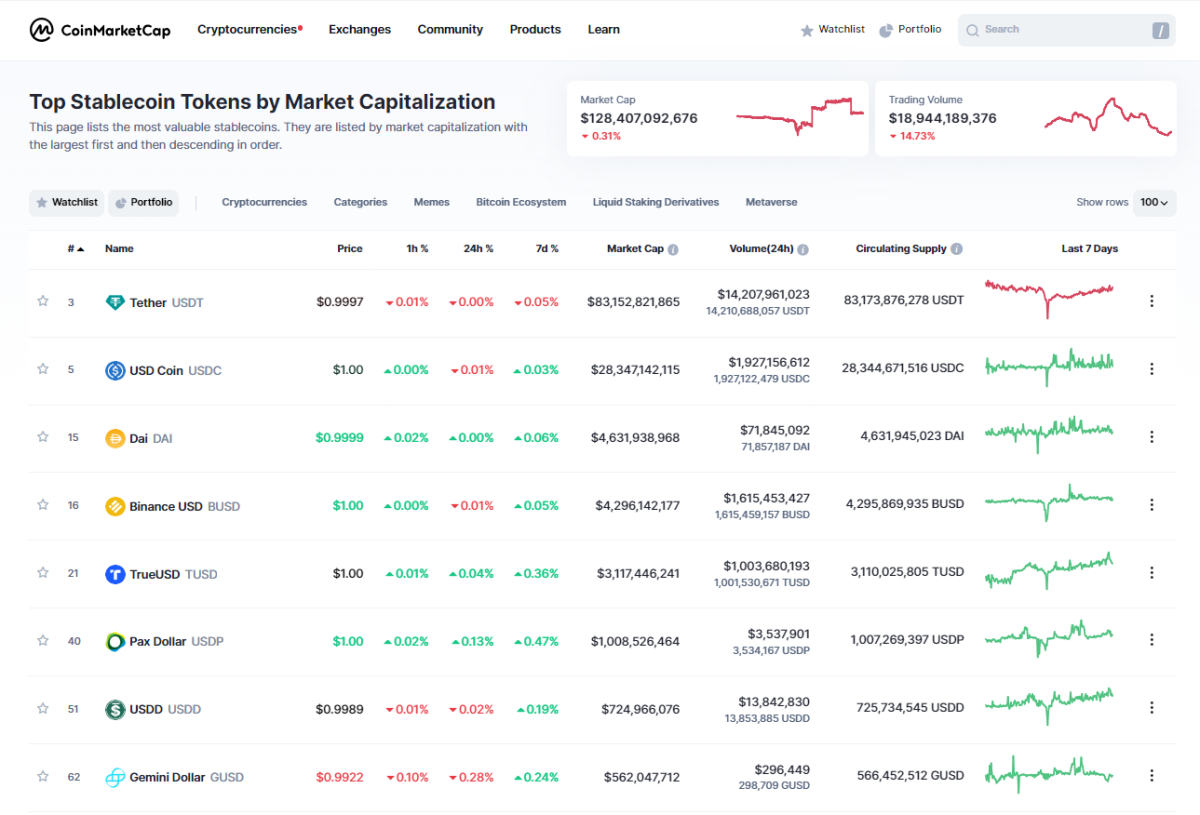Sort by 1h % column header
This screenshot has height=815, width=1200.
coord(417,249)
